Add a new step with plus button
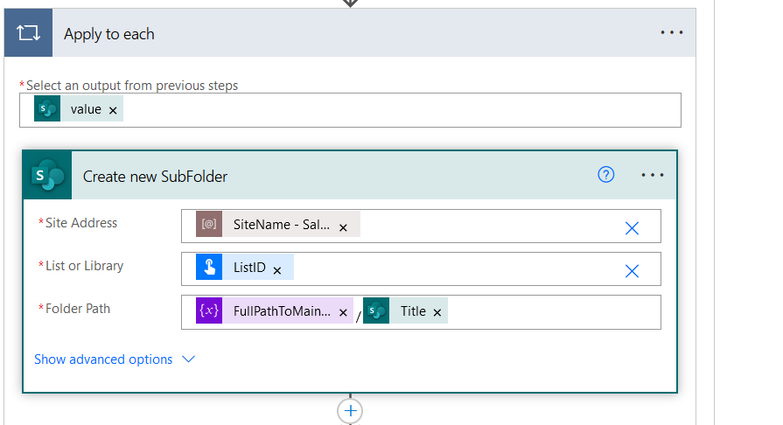This screenshot has height=425, width=783. tap(350, 411)
